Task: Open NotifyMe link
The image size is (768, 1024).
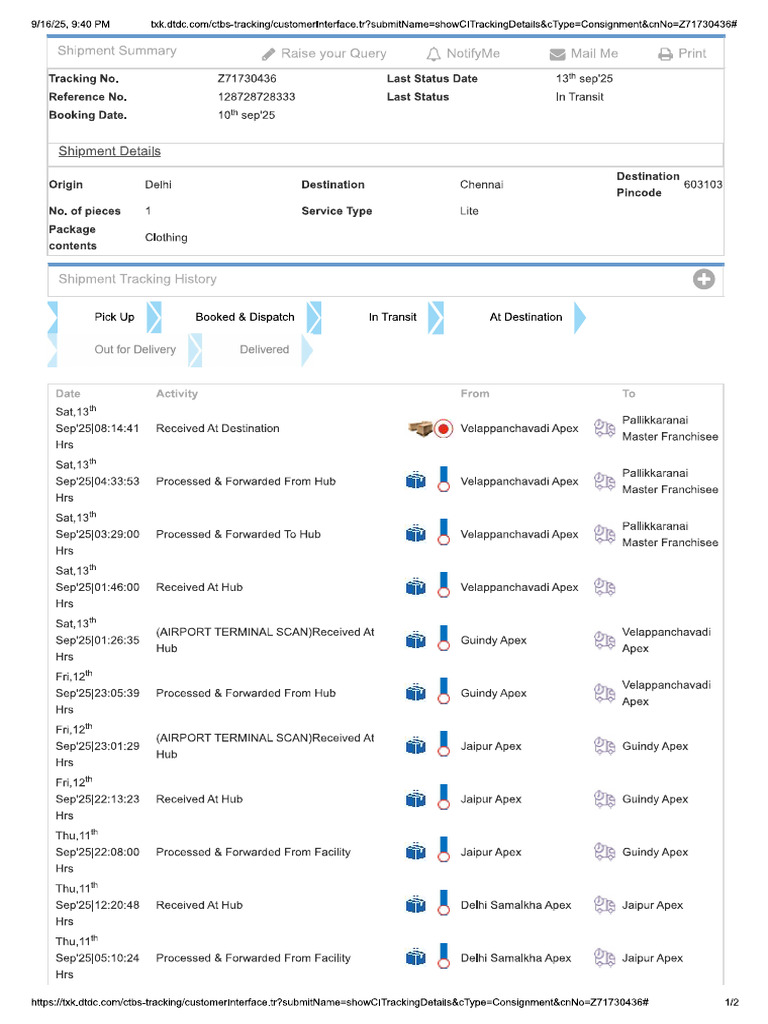Action: coord(473,54)
